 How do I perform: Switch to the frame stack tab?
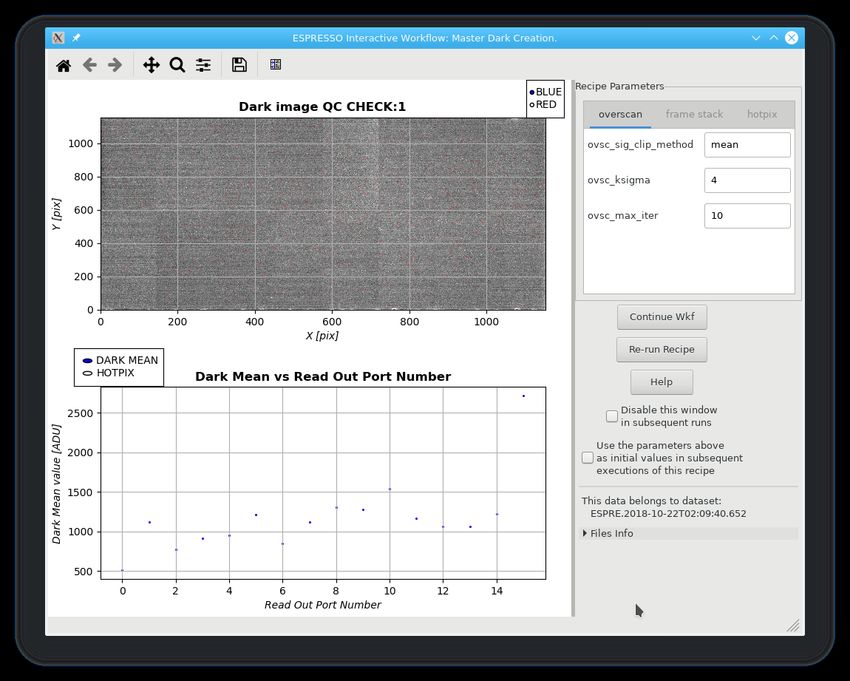[x=694, y=114]
